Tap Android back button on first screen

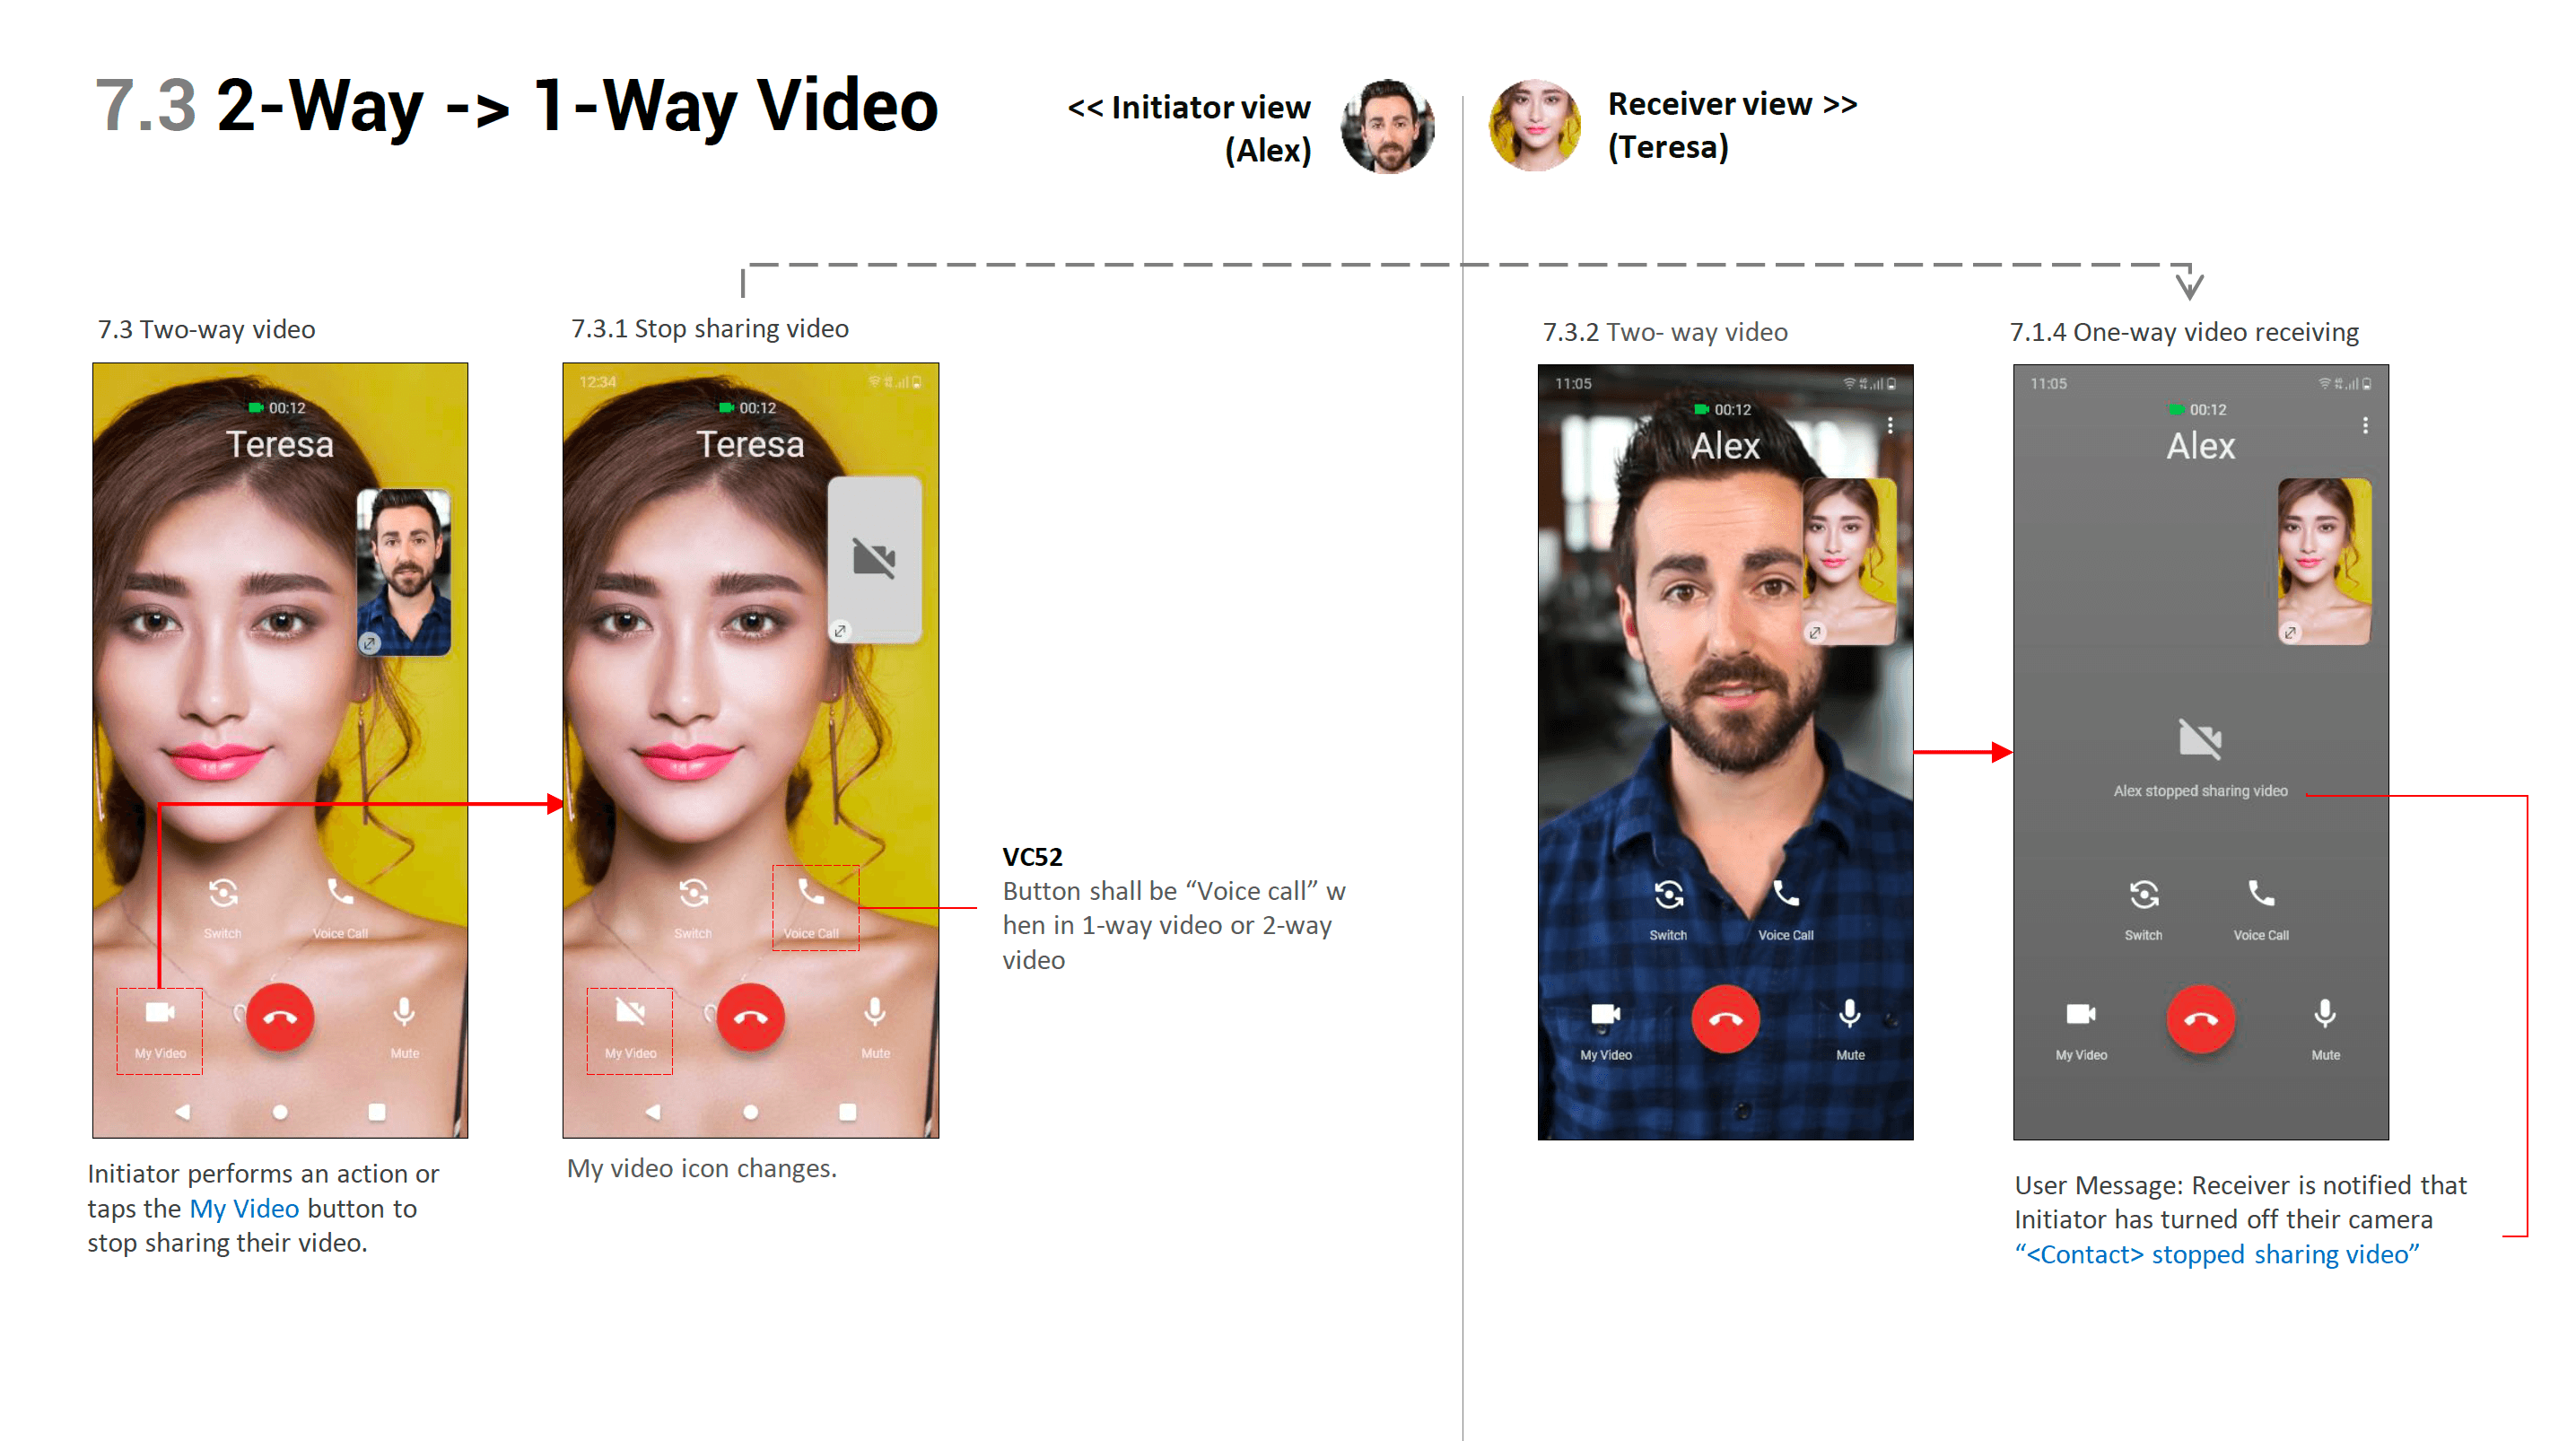[x=182, y=1112]
